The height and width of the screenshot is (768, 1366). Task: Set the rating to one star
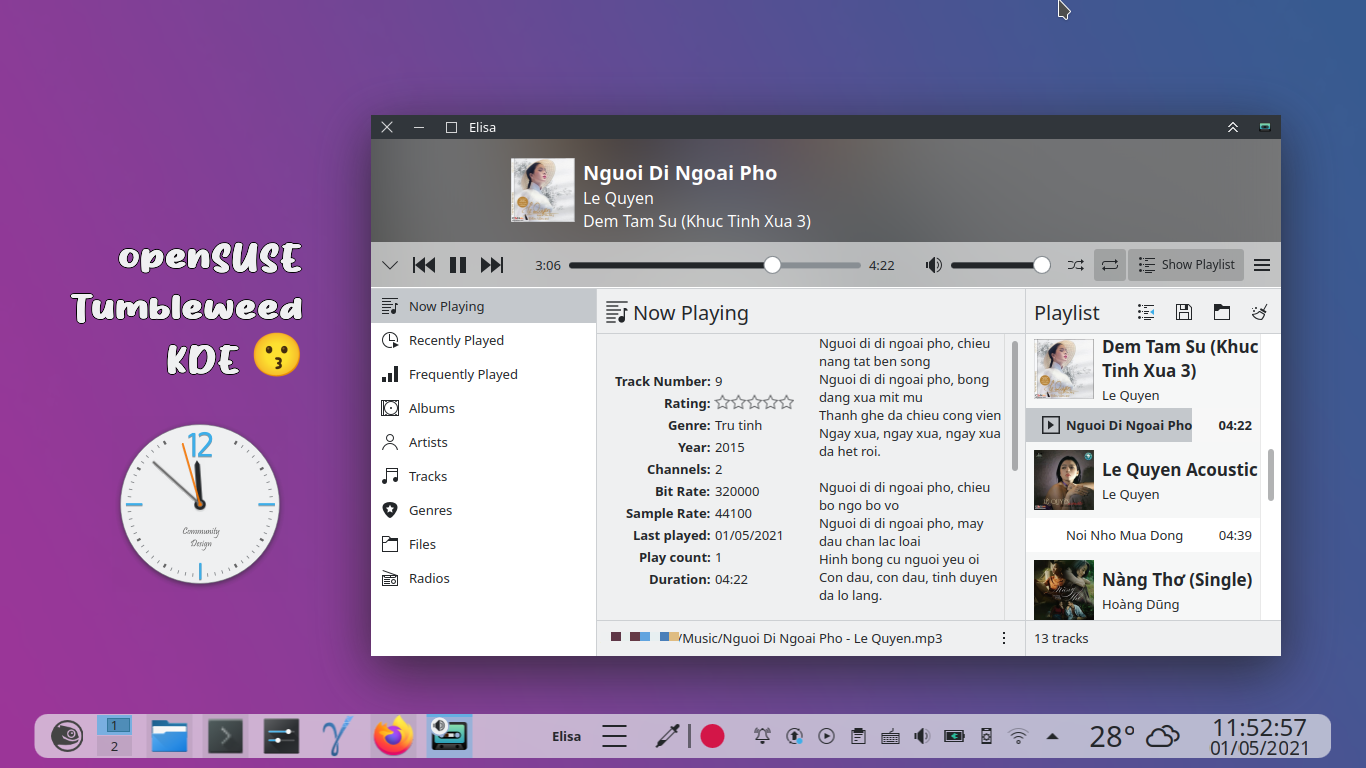pyautogui.click(x=723, y=403)
